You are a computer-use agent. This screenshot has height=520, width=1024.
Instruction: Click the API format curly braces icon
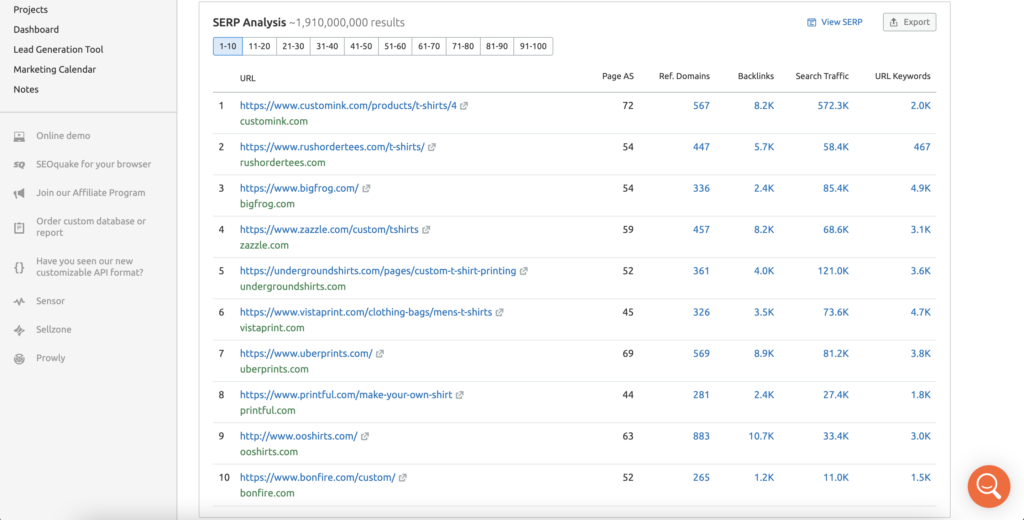click(x=20, y=267)
